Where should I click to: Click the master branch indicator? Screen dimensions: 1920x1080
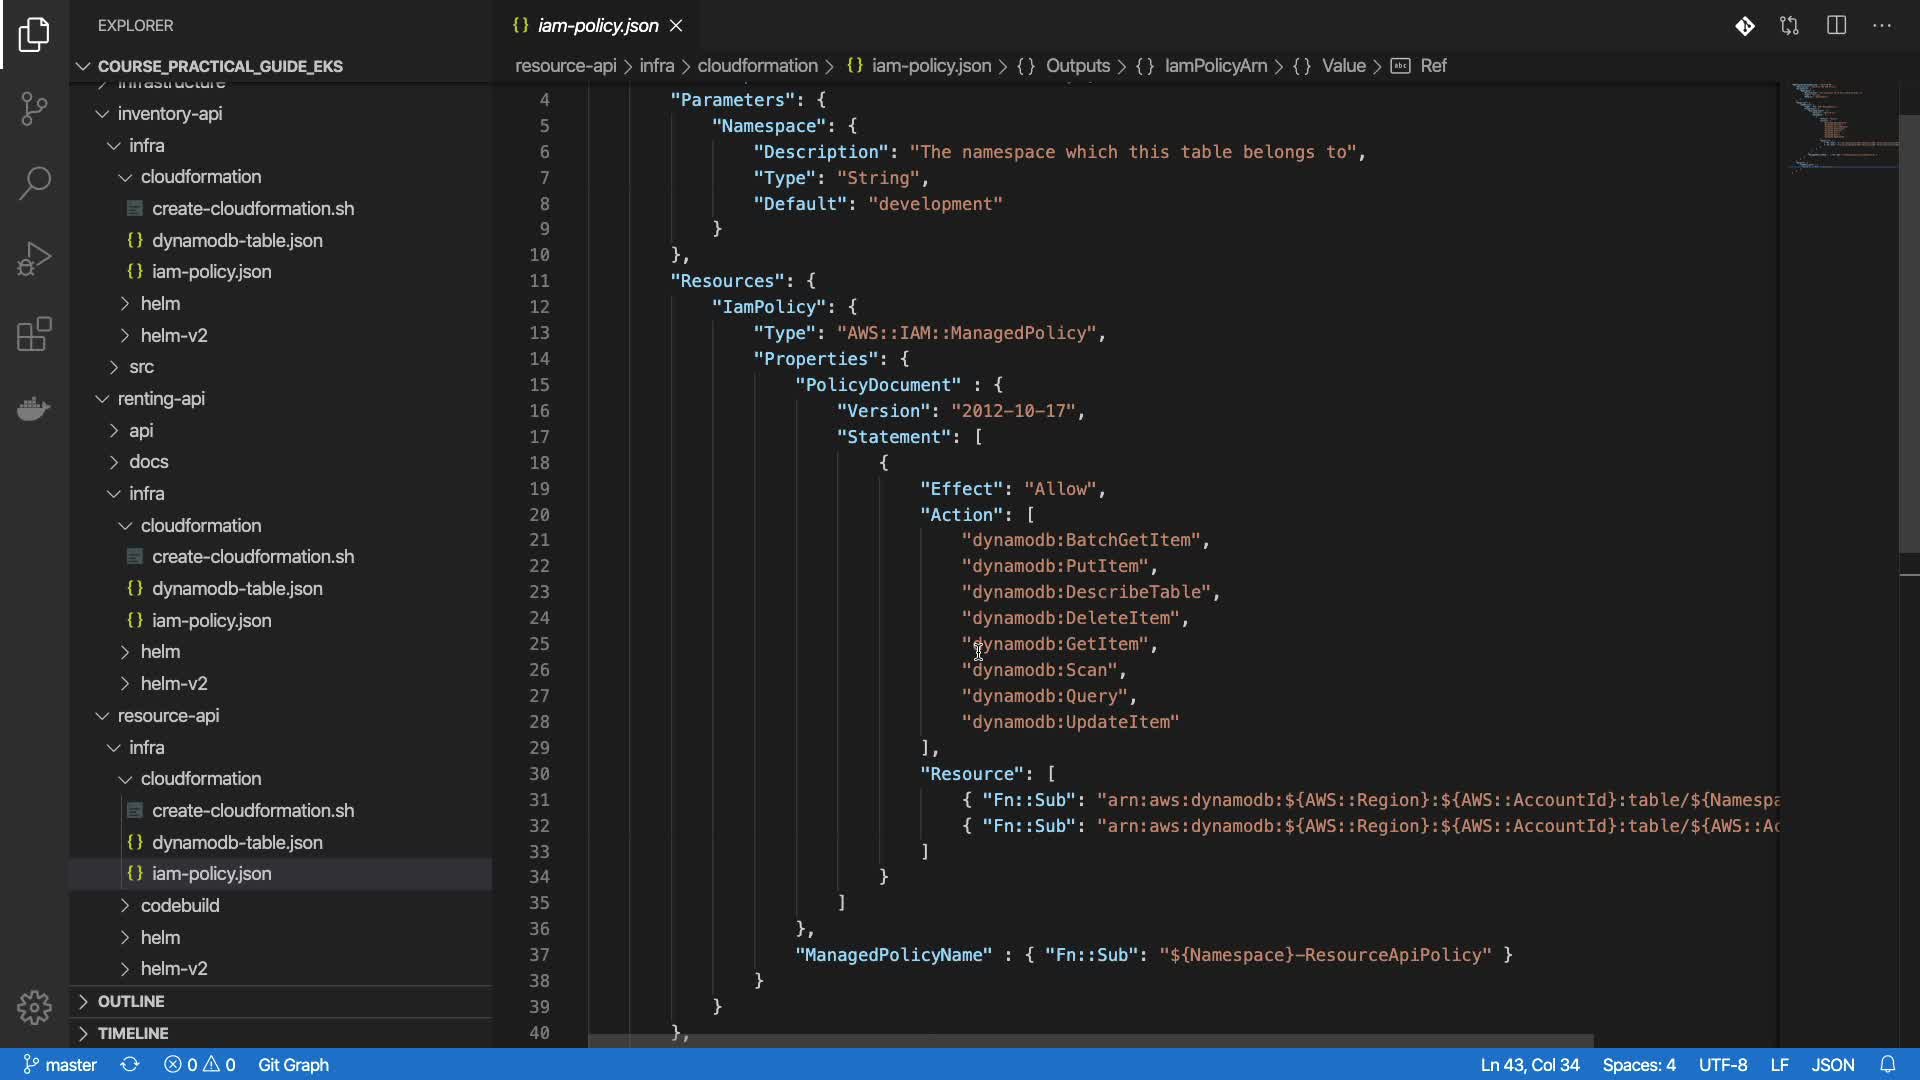pos(60,1065)
